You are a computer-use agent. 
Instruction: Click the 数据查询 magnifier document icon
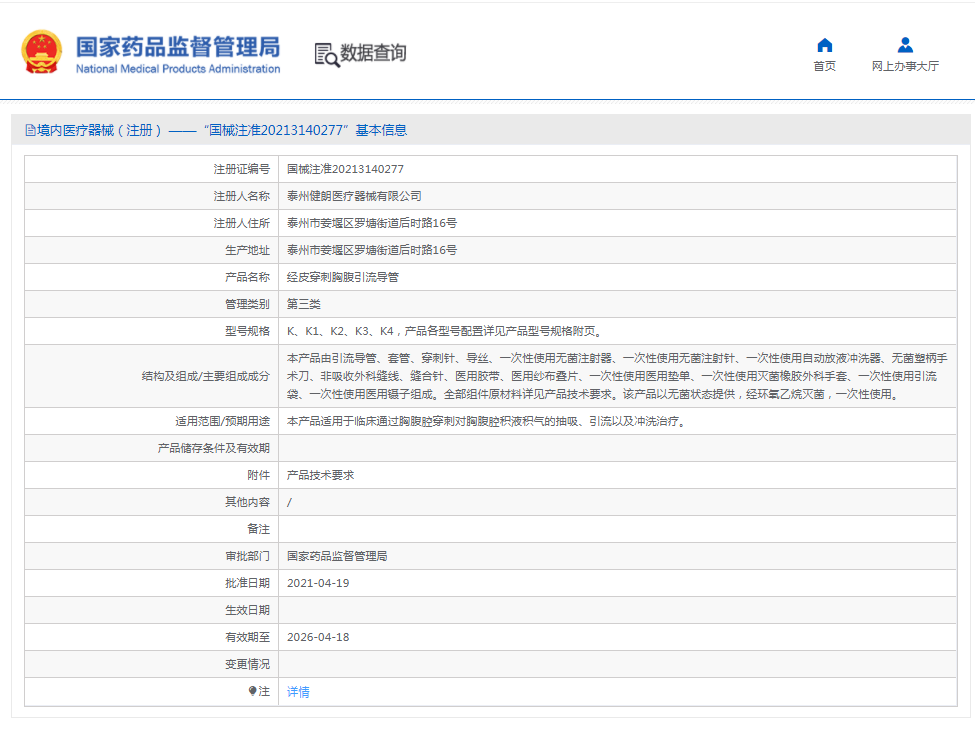[x=326, y=55]
